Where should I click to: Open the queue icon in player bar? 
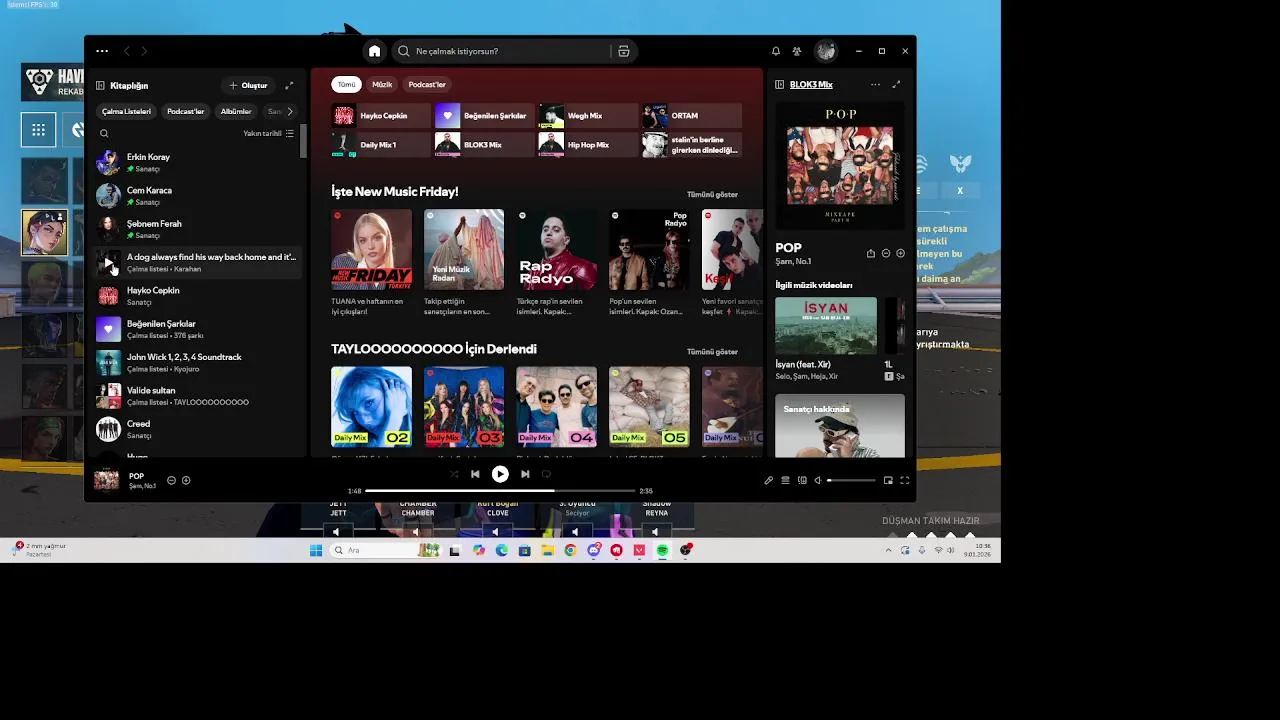[x=785, y=480]
